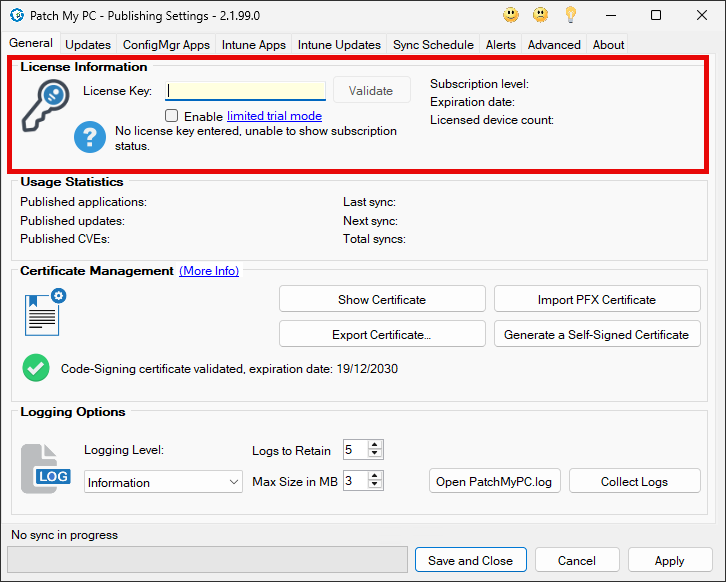This screenshot has height=582, width=726.
Task: Switch to the ConfigMgr Apps tab
Action: click(166, 44)
